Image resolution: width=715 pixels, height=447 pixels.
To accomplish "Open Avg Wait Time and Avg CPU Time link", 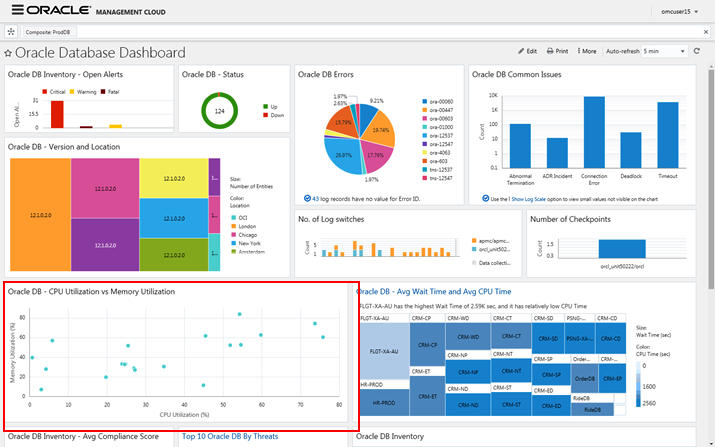I will [434, 291].
